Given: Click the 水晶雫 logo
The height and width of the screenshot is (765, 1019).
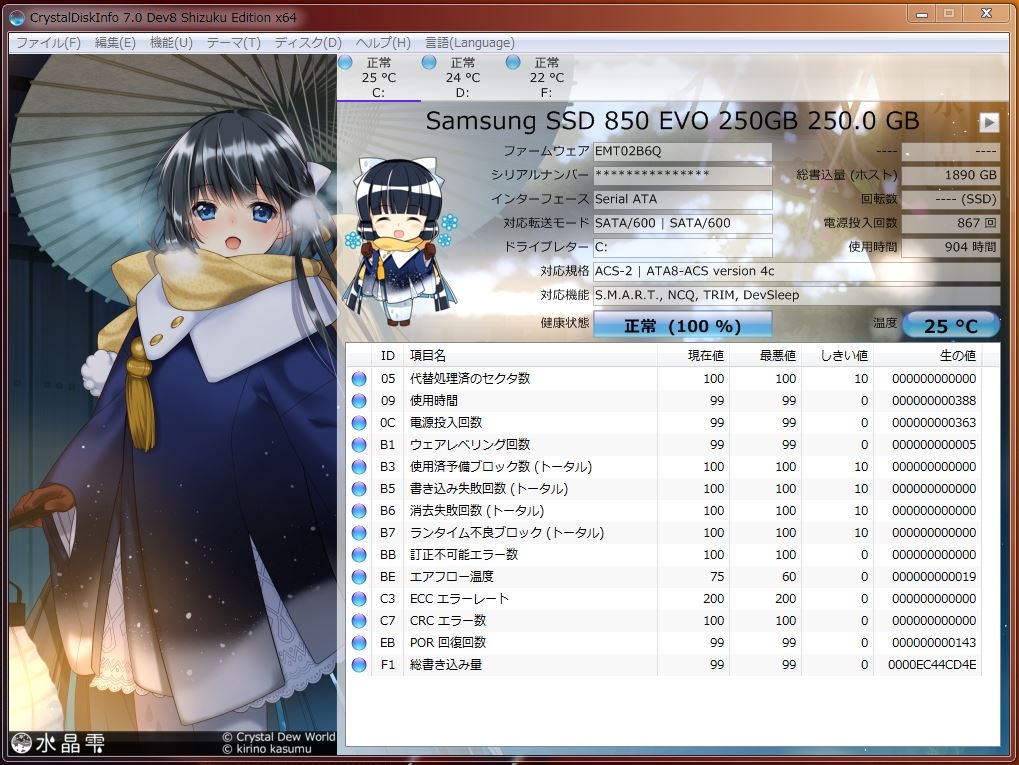Looking at the screenshot, I should 58,743.
